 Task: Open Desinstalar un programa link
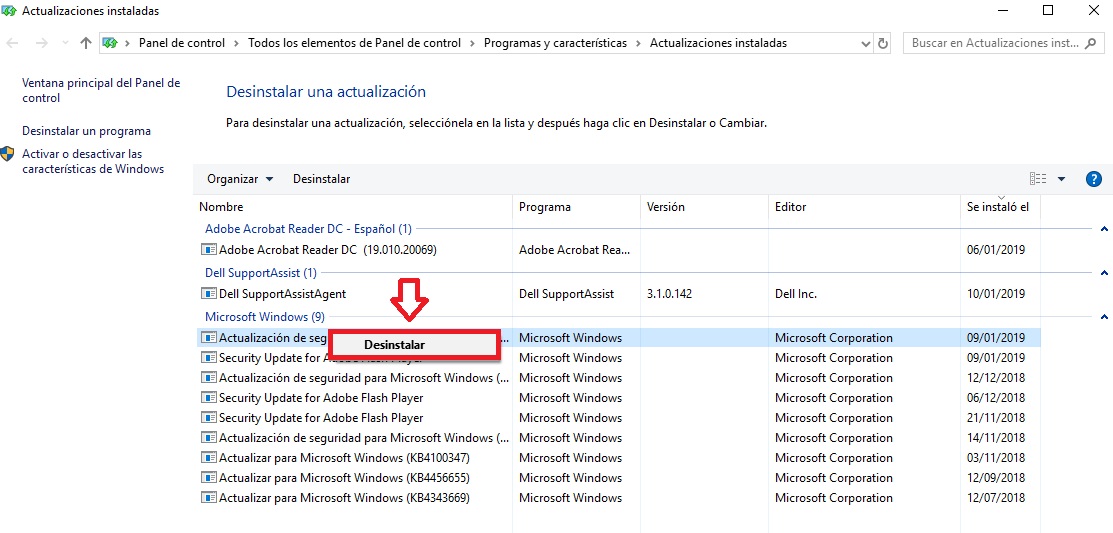tap(87, 131)
